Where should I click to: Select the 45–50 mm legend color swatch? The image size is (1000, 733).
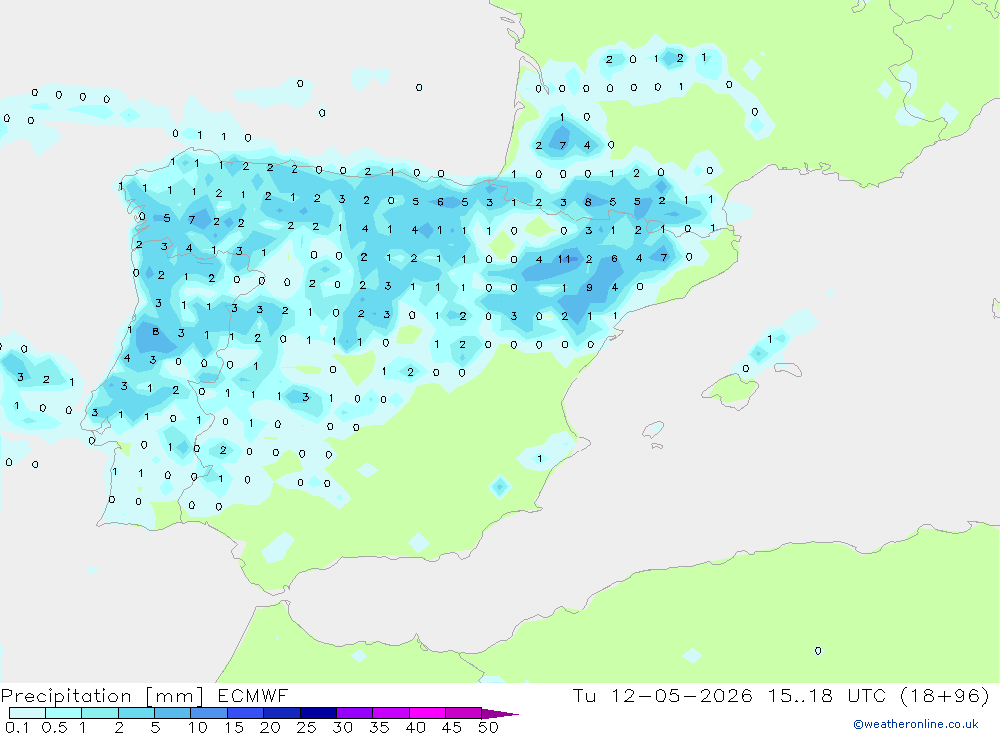tap(463, 713)
